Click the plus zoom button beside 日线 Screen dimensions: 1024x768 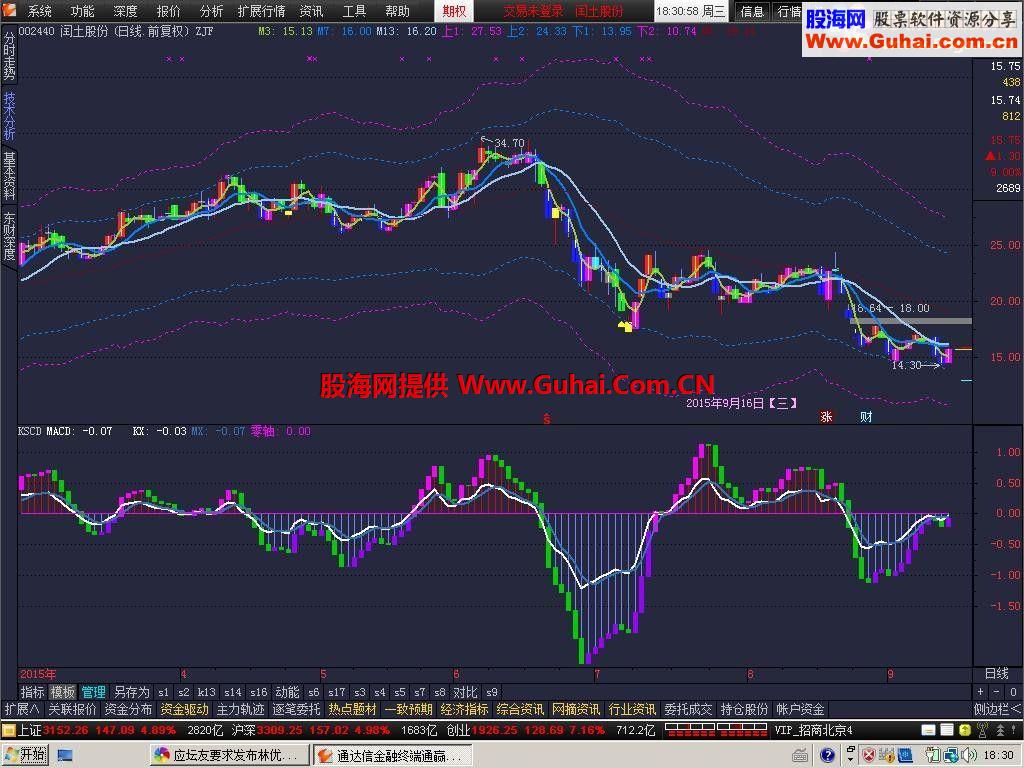[x=981, y=692]
